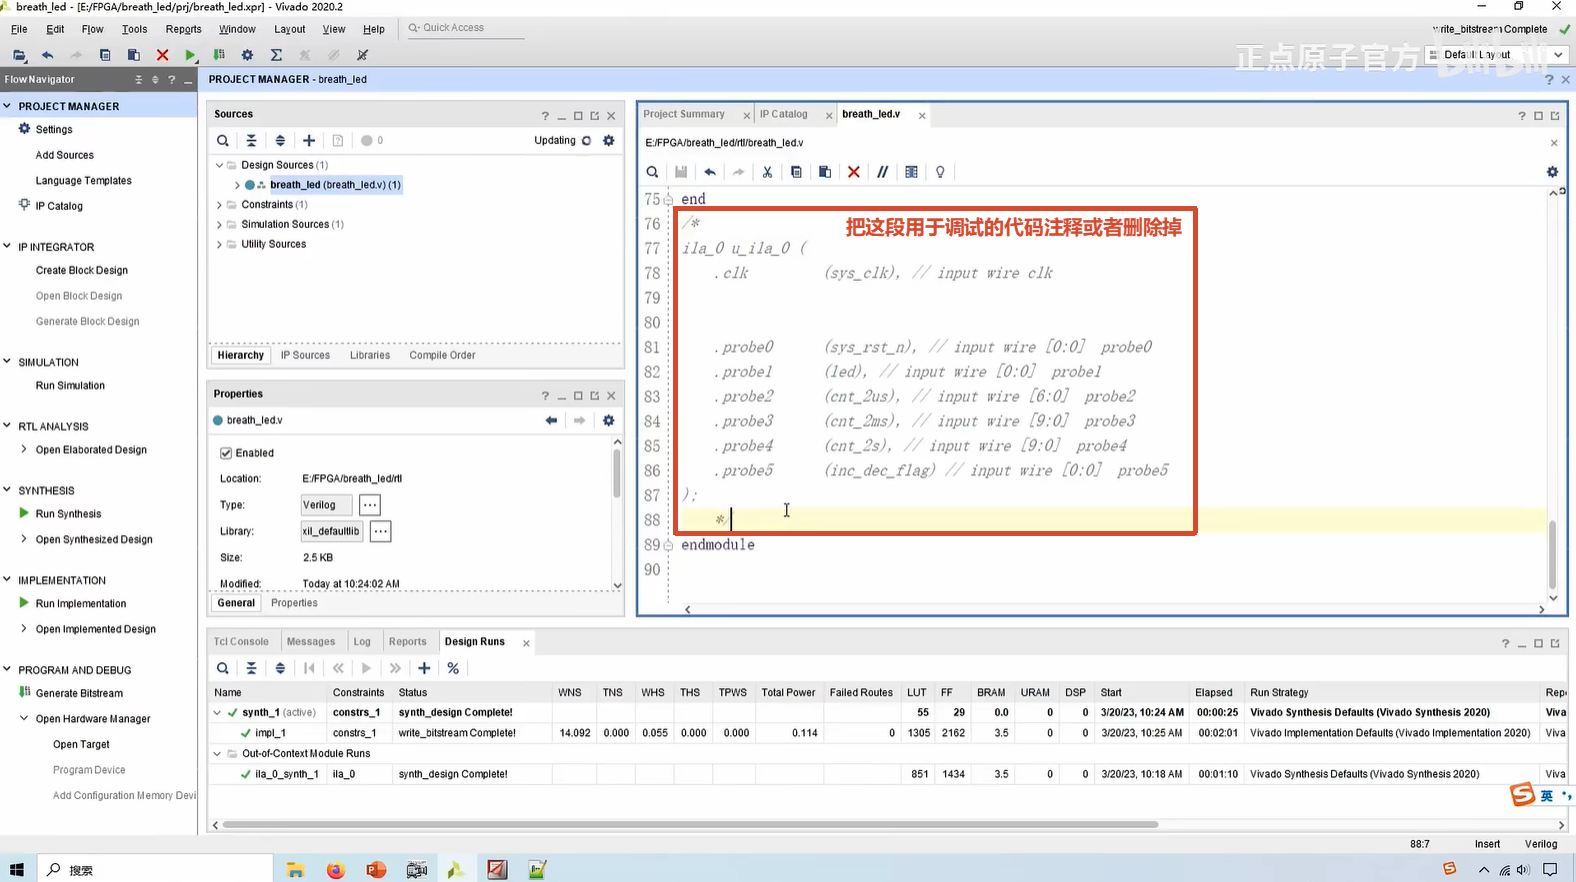Open Language Templates from Flow Navigator

coord(84,181)
